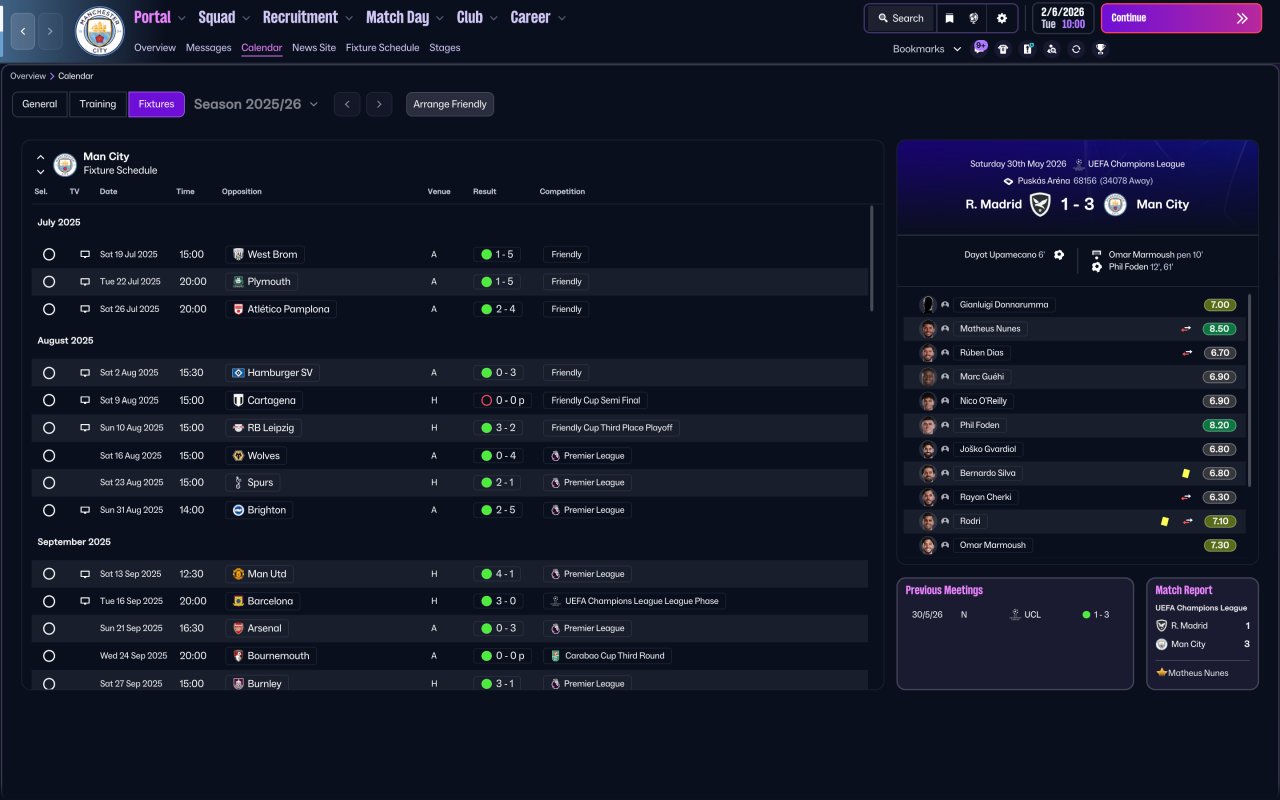This screenshot has width=1280, height=800.
Task: Collapse the Man City panel with up chevron
Action: 40,157
